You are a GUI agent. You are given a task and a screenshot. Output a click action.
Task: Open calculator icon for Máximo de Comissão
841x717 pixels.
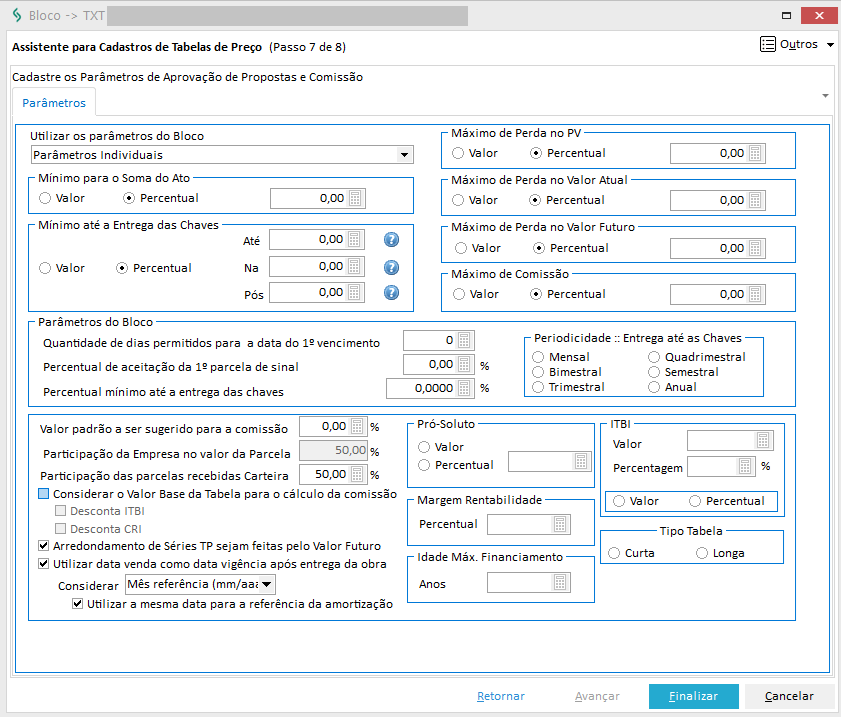(755, 294)
